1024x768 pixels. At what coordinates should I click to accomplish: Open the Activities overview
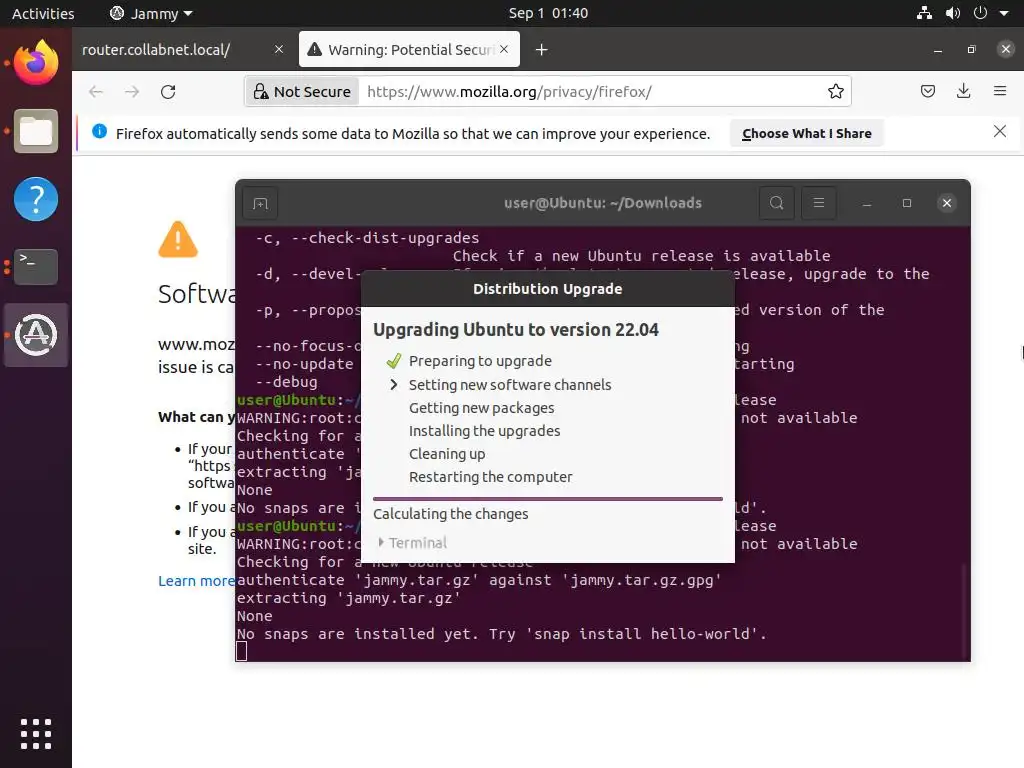[43, 13]
